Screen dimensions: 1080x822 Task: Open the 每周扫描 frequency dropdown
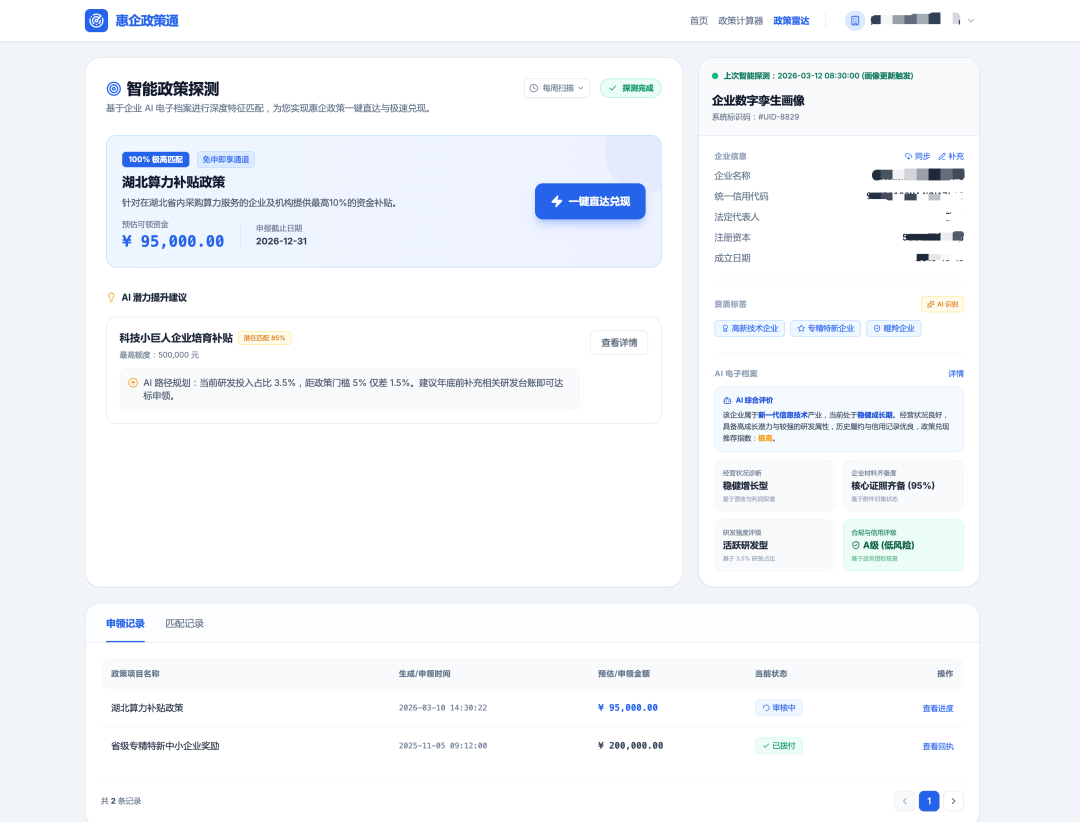click(x=557, y=88)
